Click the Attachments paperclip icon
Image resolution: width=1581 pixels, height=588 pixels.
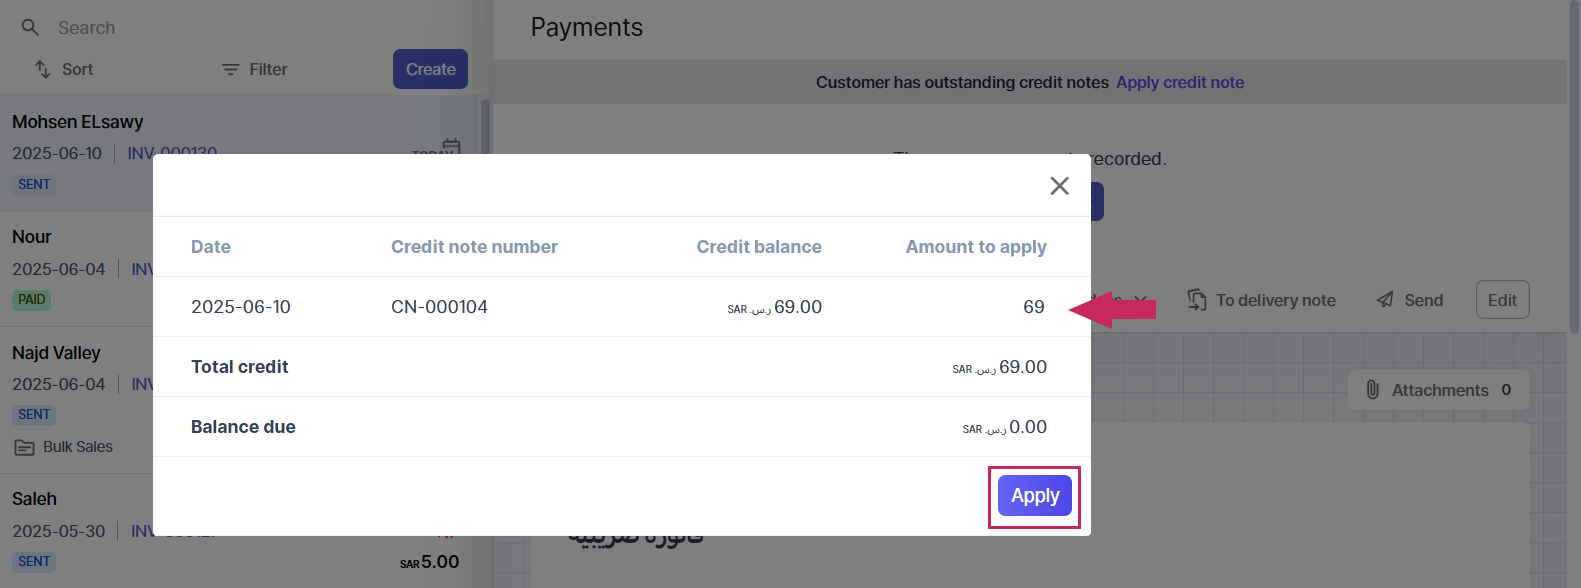1373,390
